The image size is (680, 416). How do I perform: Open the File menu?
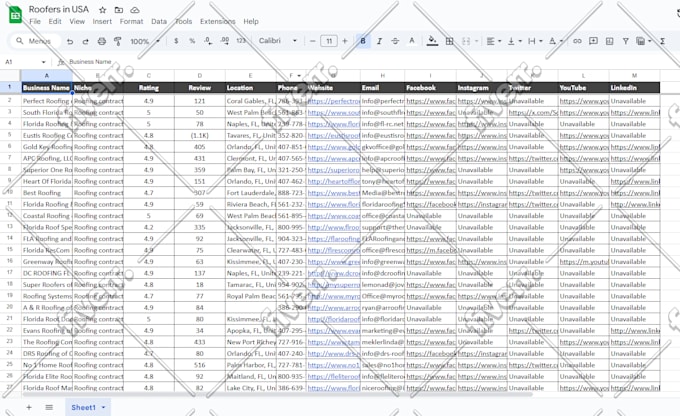[x=35, y=21]
